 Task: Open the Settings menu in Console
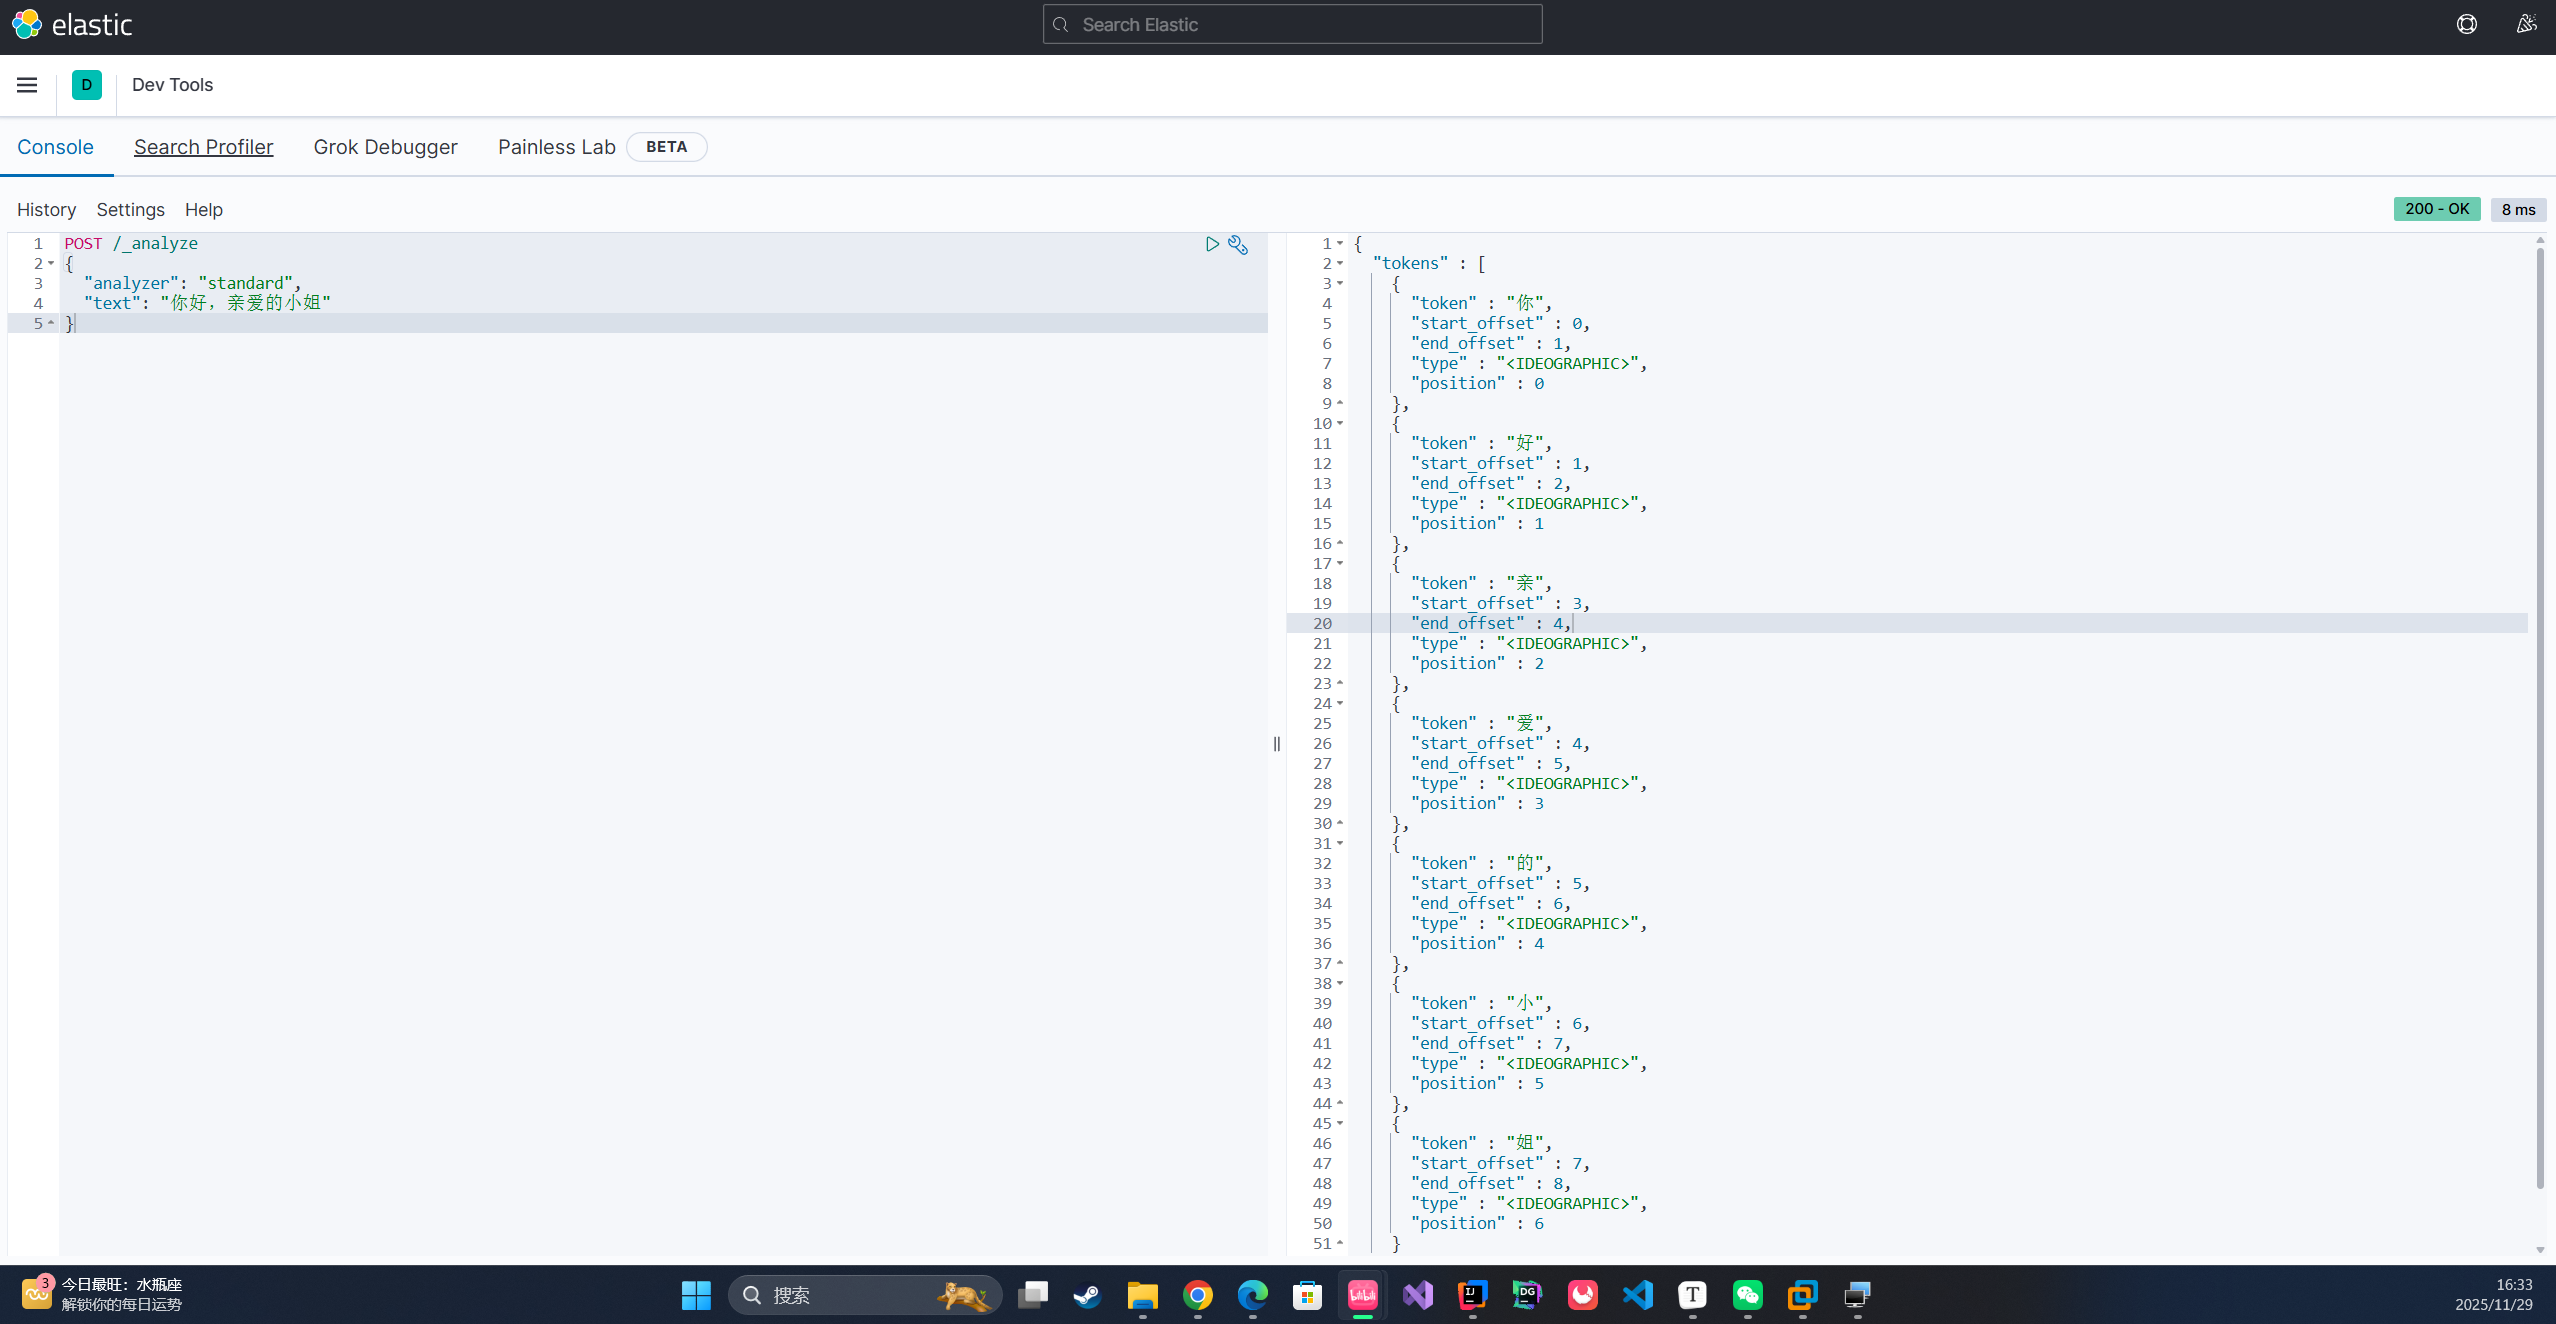click(x=130, y=209)
